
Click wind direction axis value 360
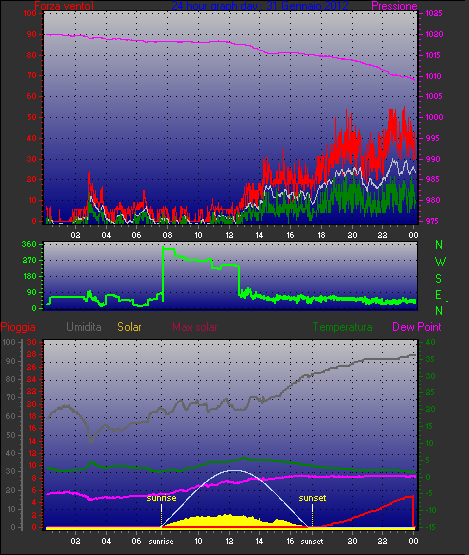tap(29, 244)
